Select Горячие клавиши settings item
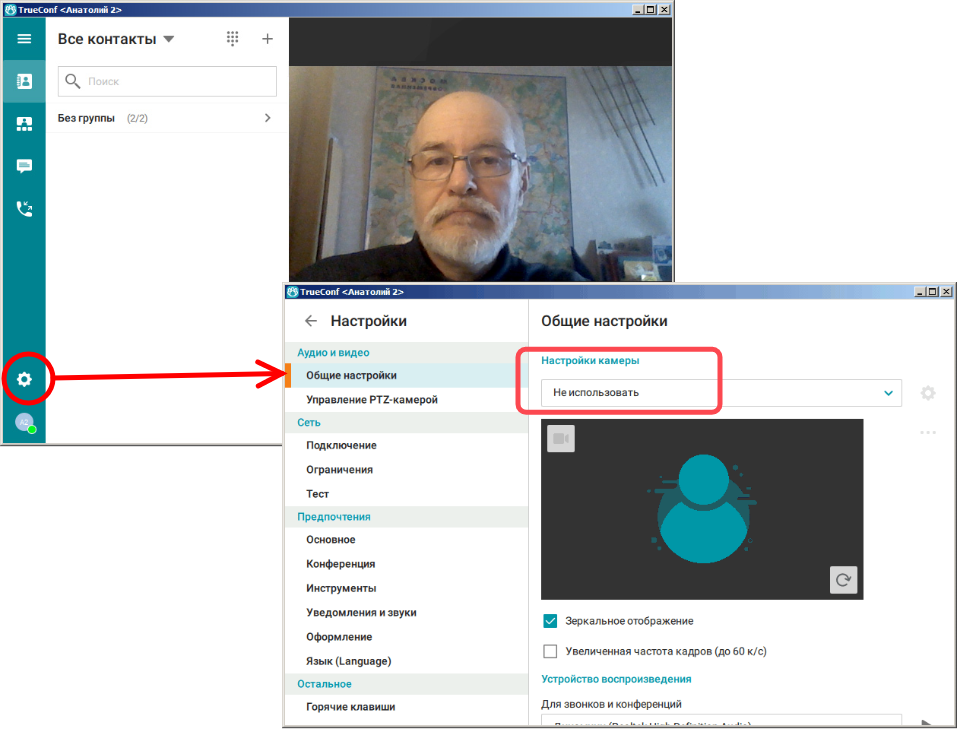 click(x=350, y=707)
